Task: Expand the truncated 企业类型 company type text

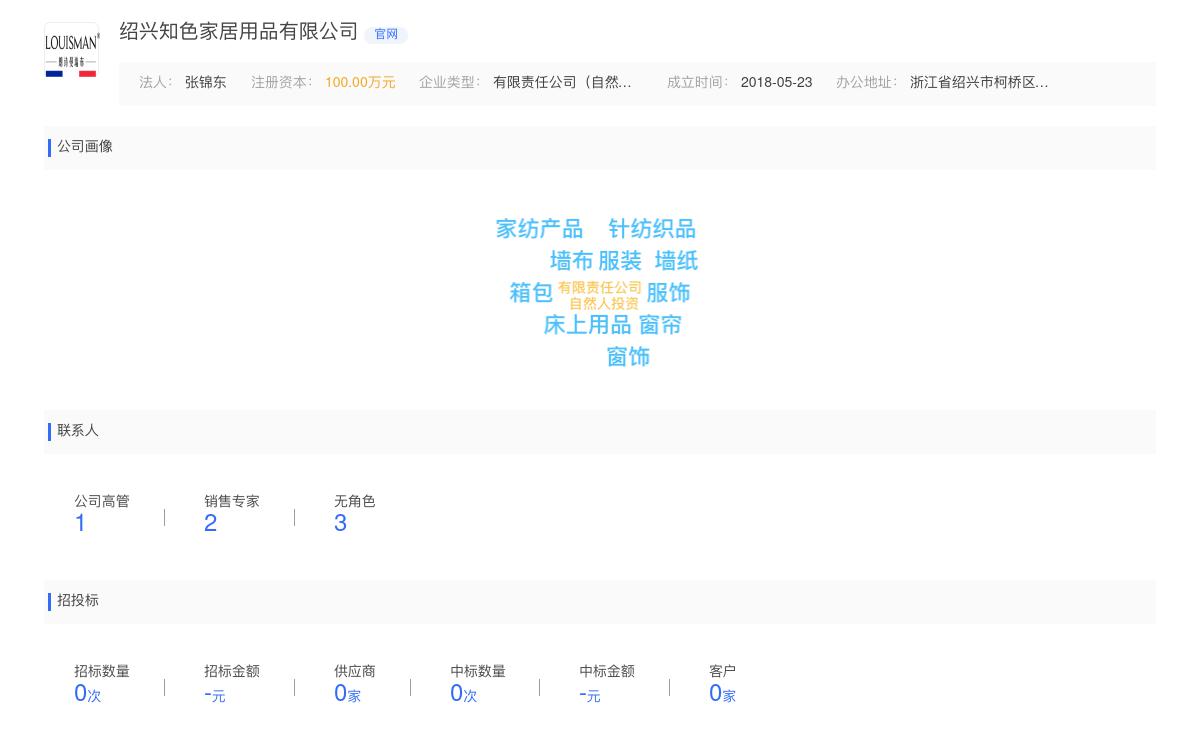Action: [564, 83]
